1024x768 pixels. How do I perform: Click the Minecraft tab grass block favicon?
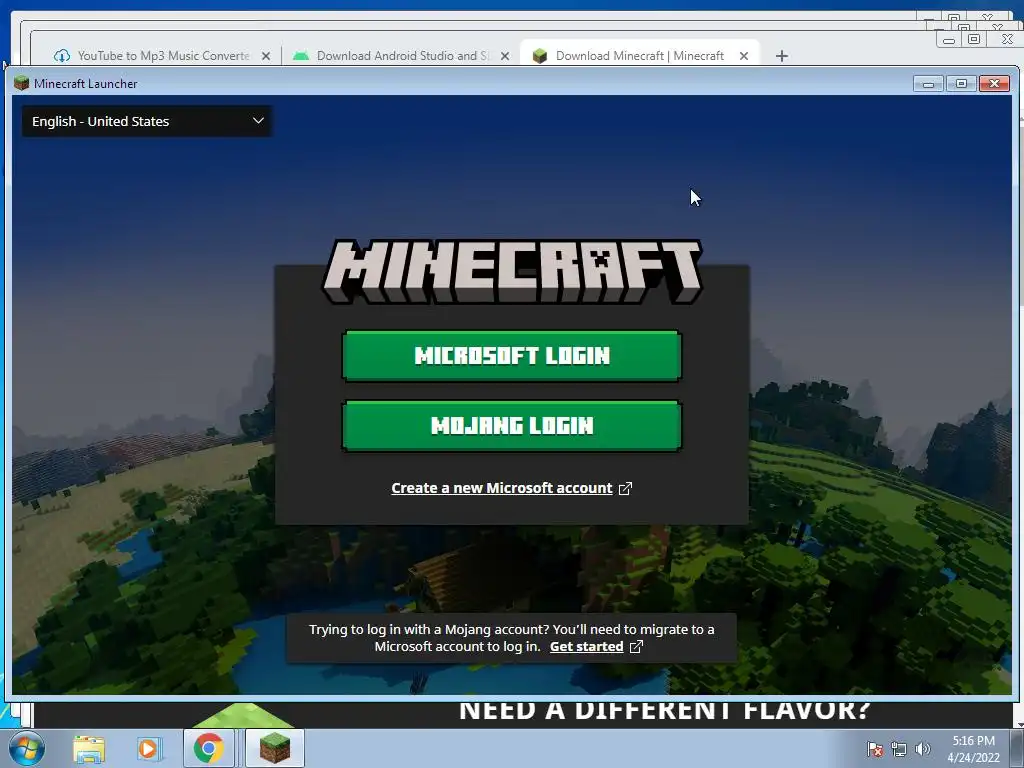[x=540, y=56]
